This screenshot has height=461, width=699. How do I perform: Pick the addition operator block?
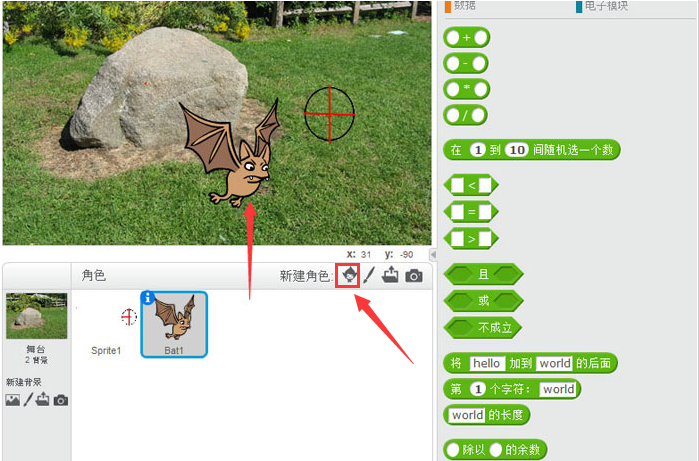(467, 38)
